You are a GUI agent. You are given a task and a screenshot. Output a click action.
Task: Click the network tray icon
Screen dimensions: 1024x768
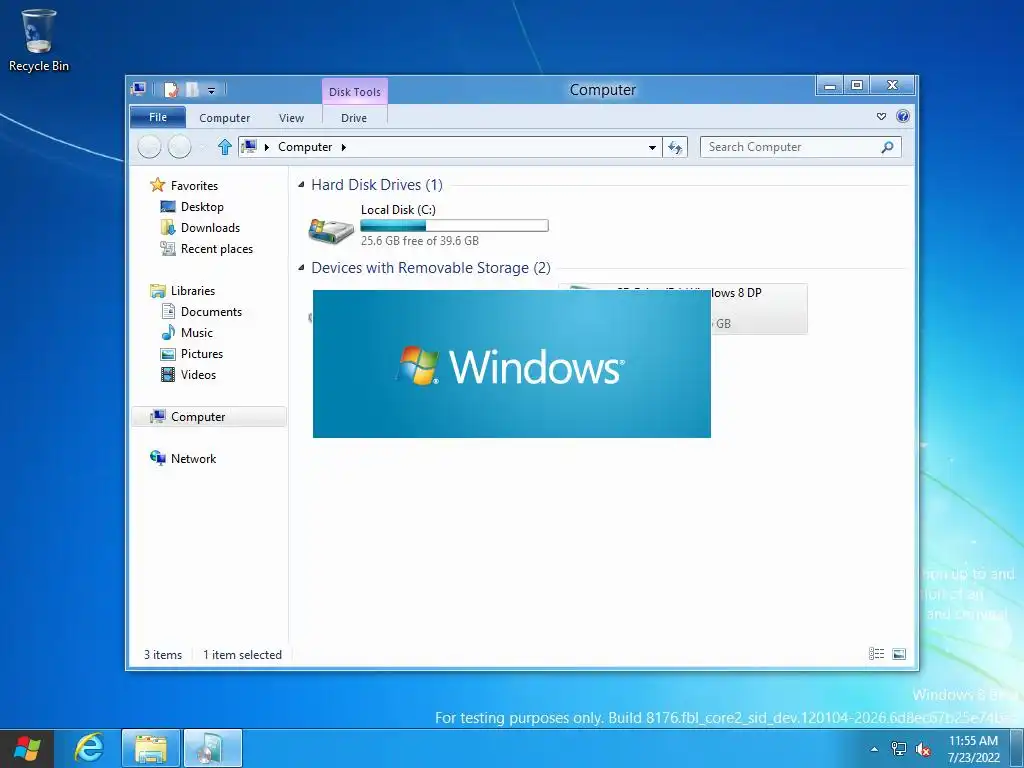pos(899,749)
